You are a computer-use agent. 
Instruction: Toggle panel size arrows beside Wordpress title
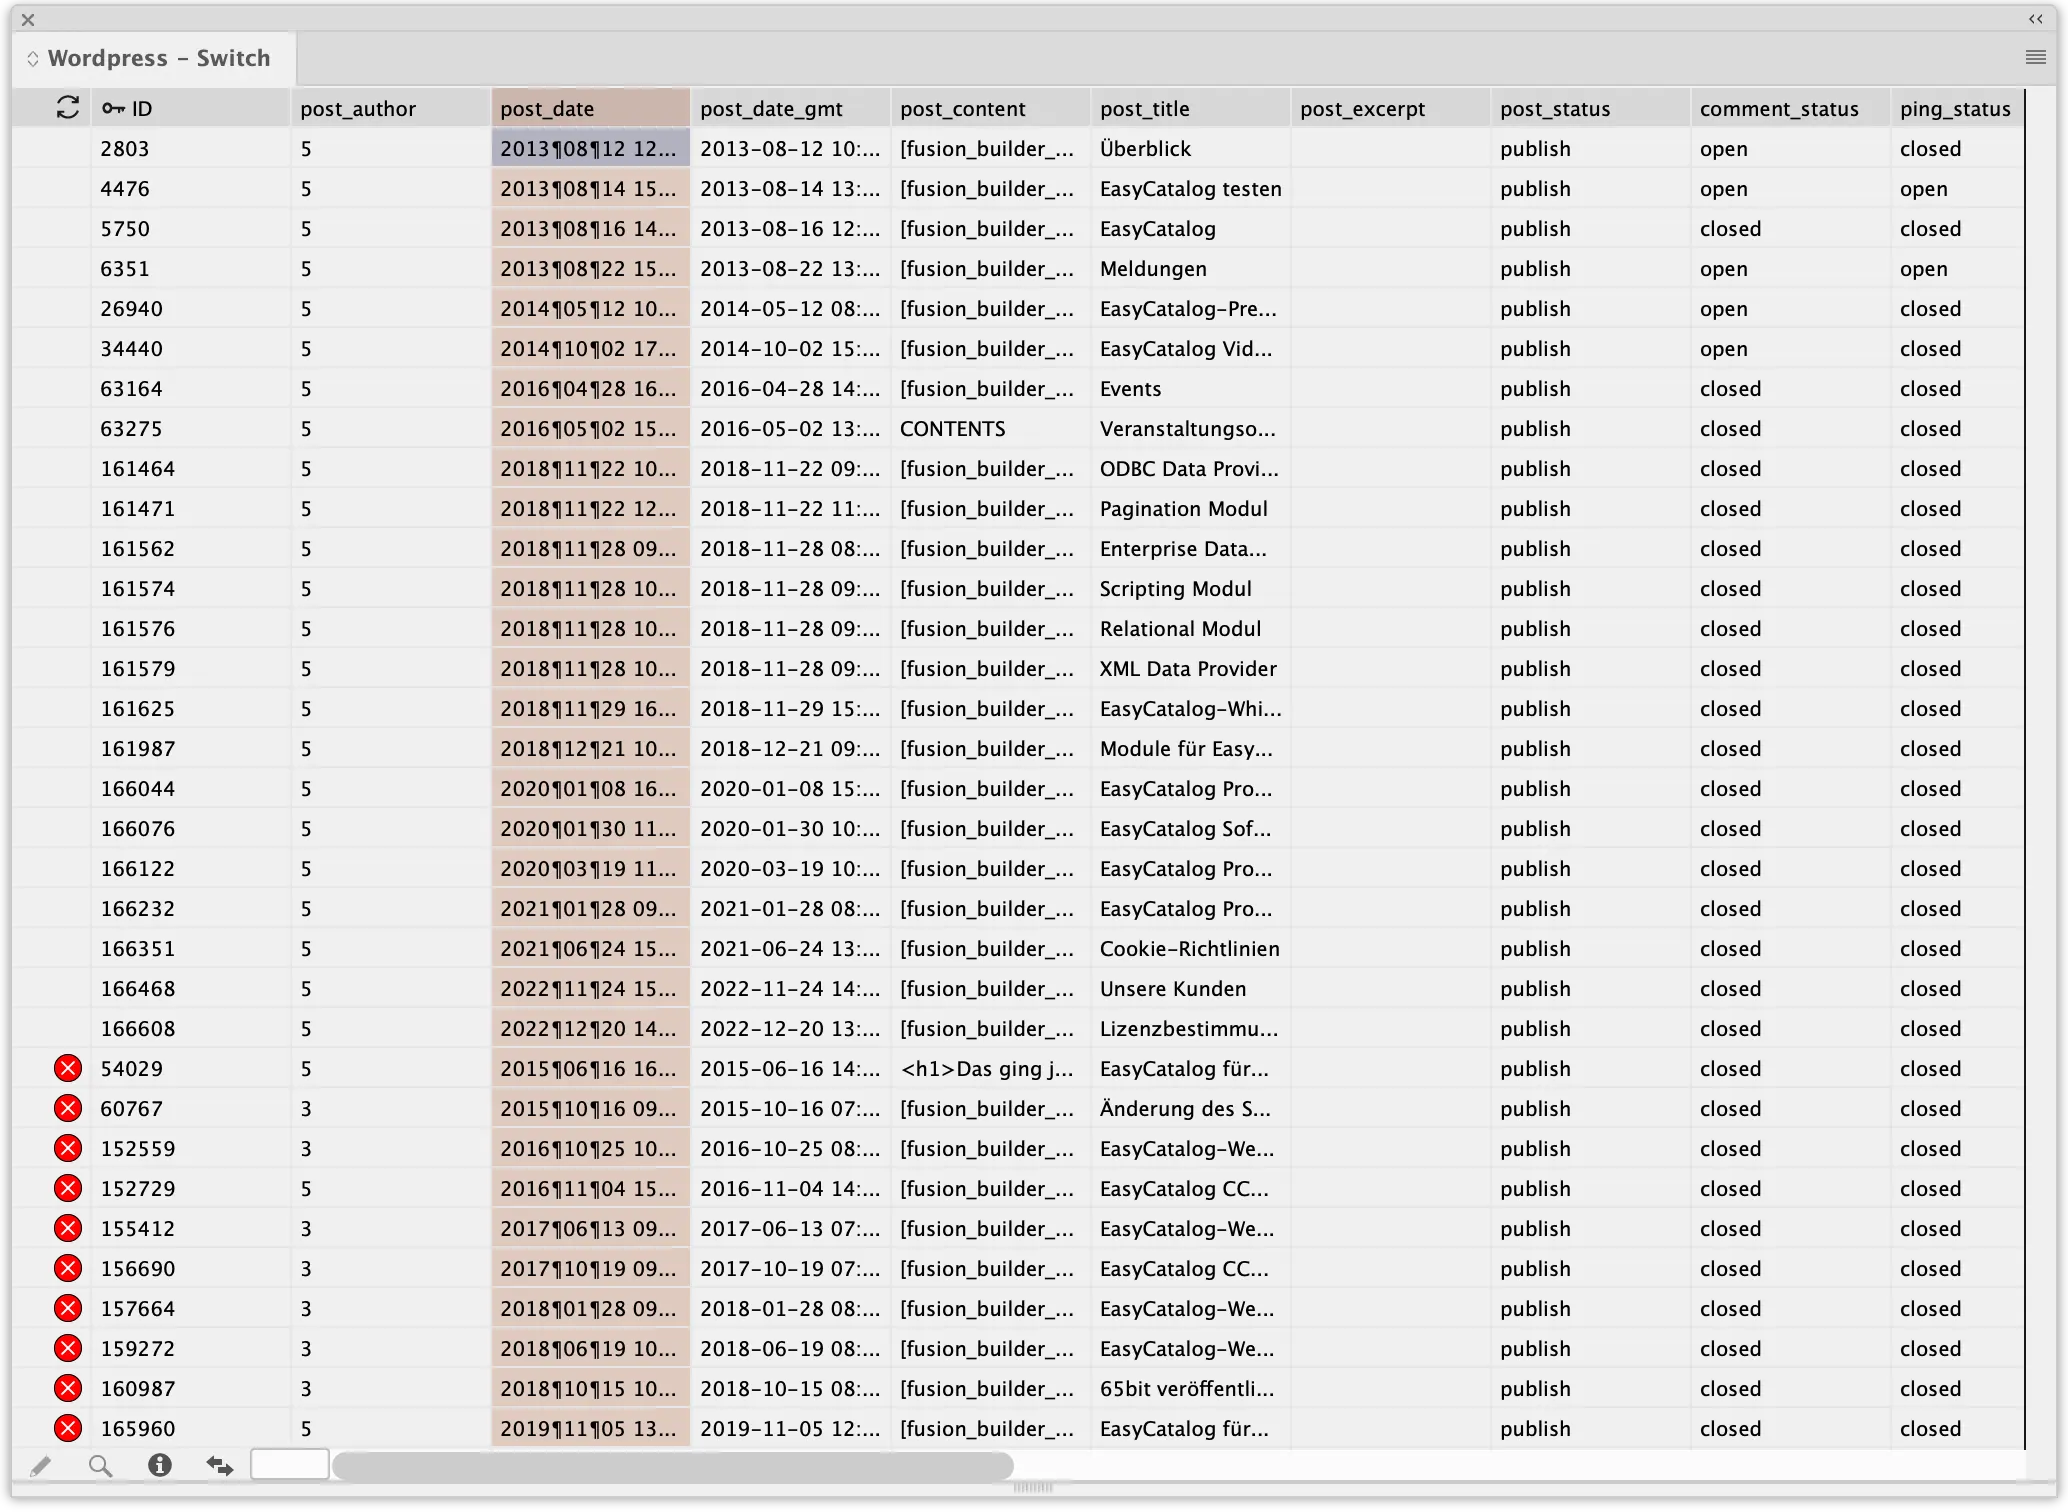tap(32, 59)
